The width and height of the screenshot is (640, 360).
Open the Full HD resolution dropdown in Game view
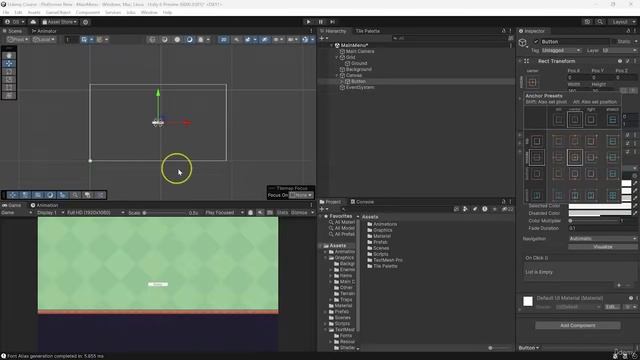[x=96, y=213]
